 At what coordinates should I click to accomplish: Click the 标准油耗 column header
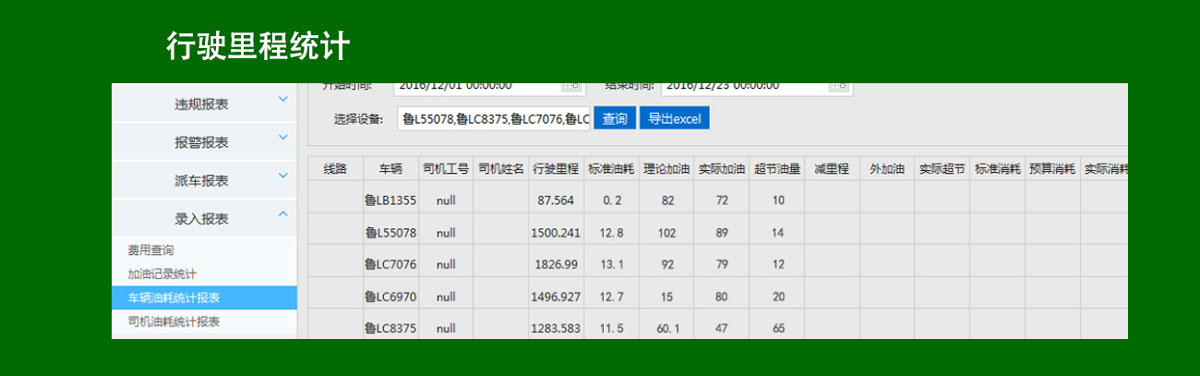611,169
